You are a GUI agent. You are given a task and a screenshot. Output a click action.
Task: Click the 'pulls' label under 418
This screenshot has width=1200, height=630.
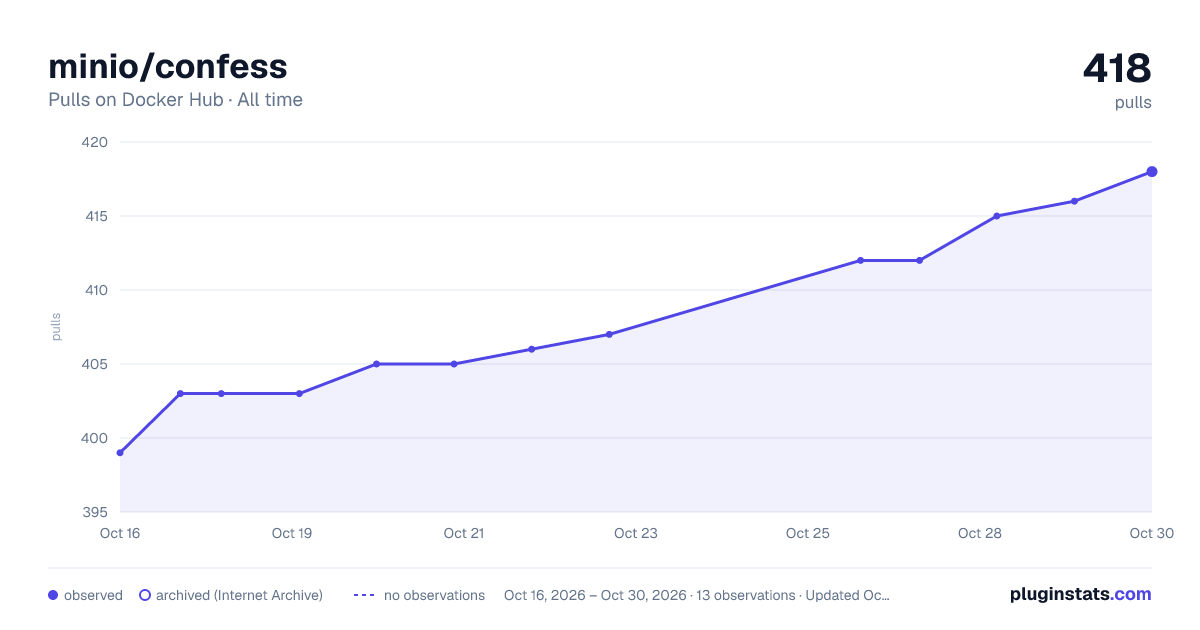(1133, 102)
